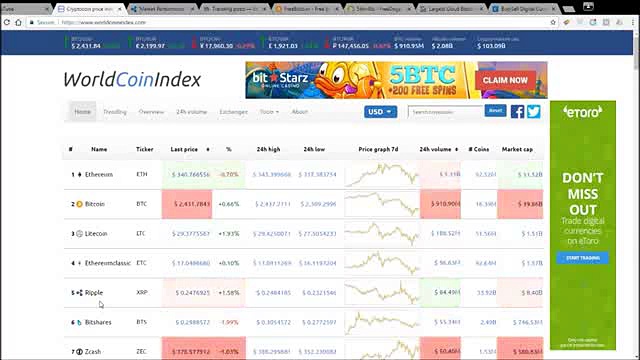640x360 pixels.
Task: Close the Cryptocoin price browser tab
Action: (x=120, y=9)
